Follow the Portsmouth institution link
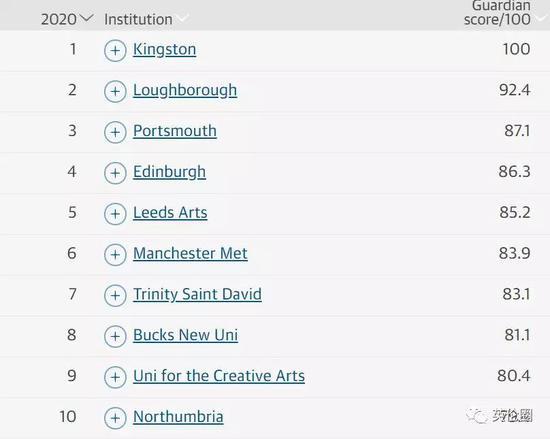 (175, 131)
